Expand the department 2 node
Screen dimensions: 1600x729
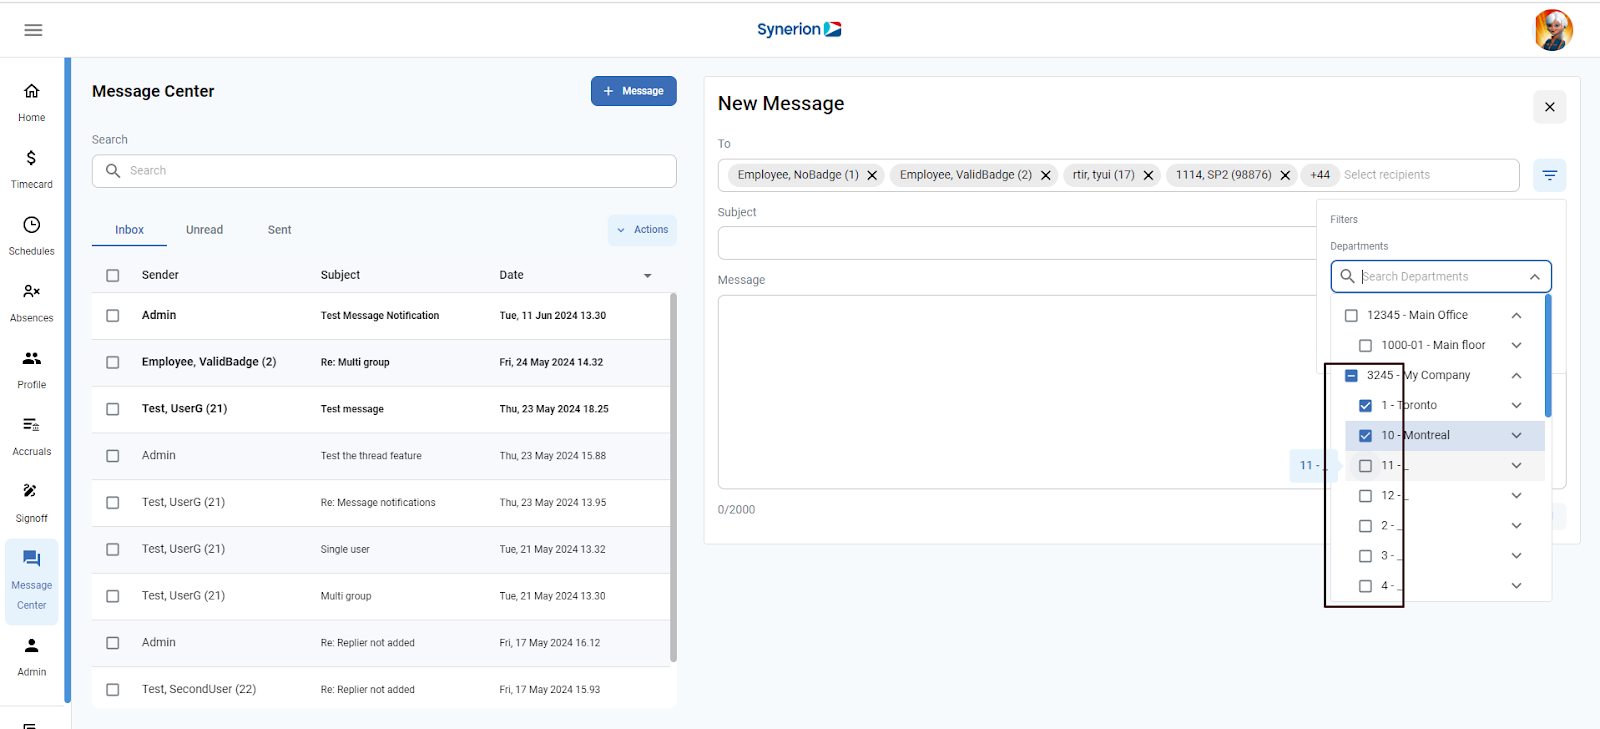click(1516, 525)
